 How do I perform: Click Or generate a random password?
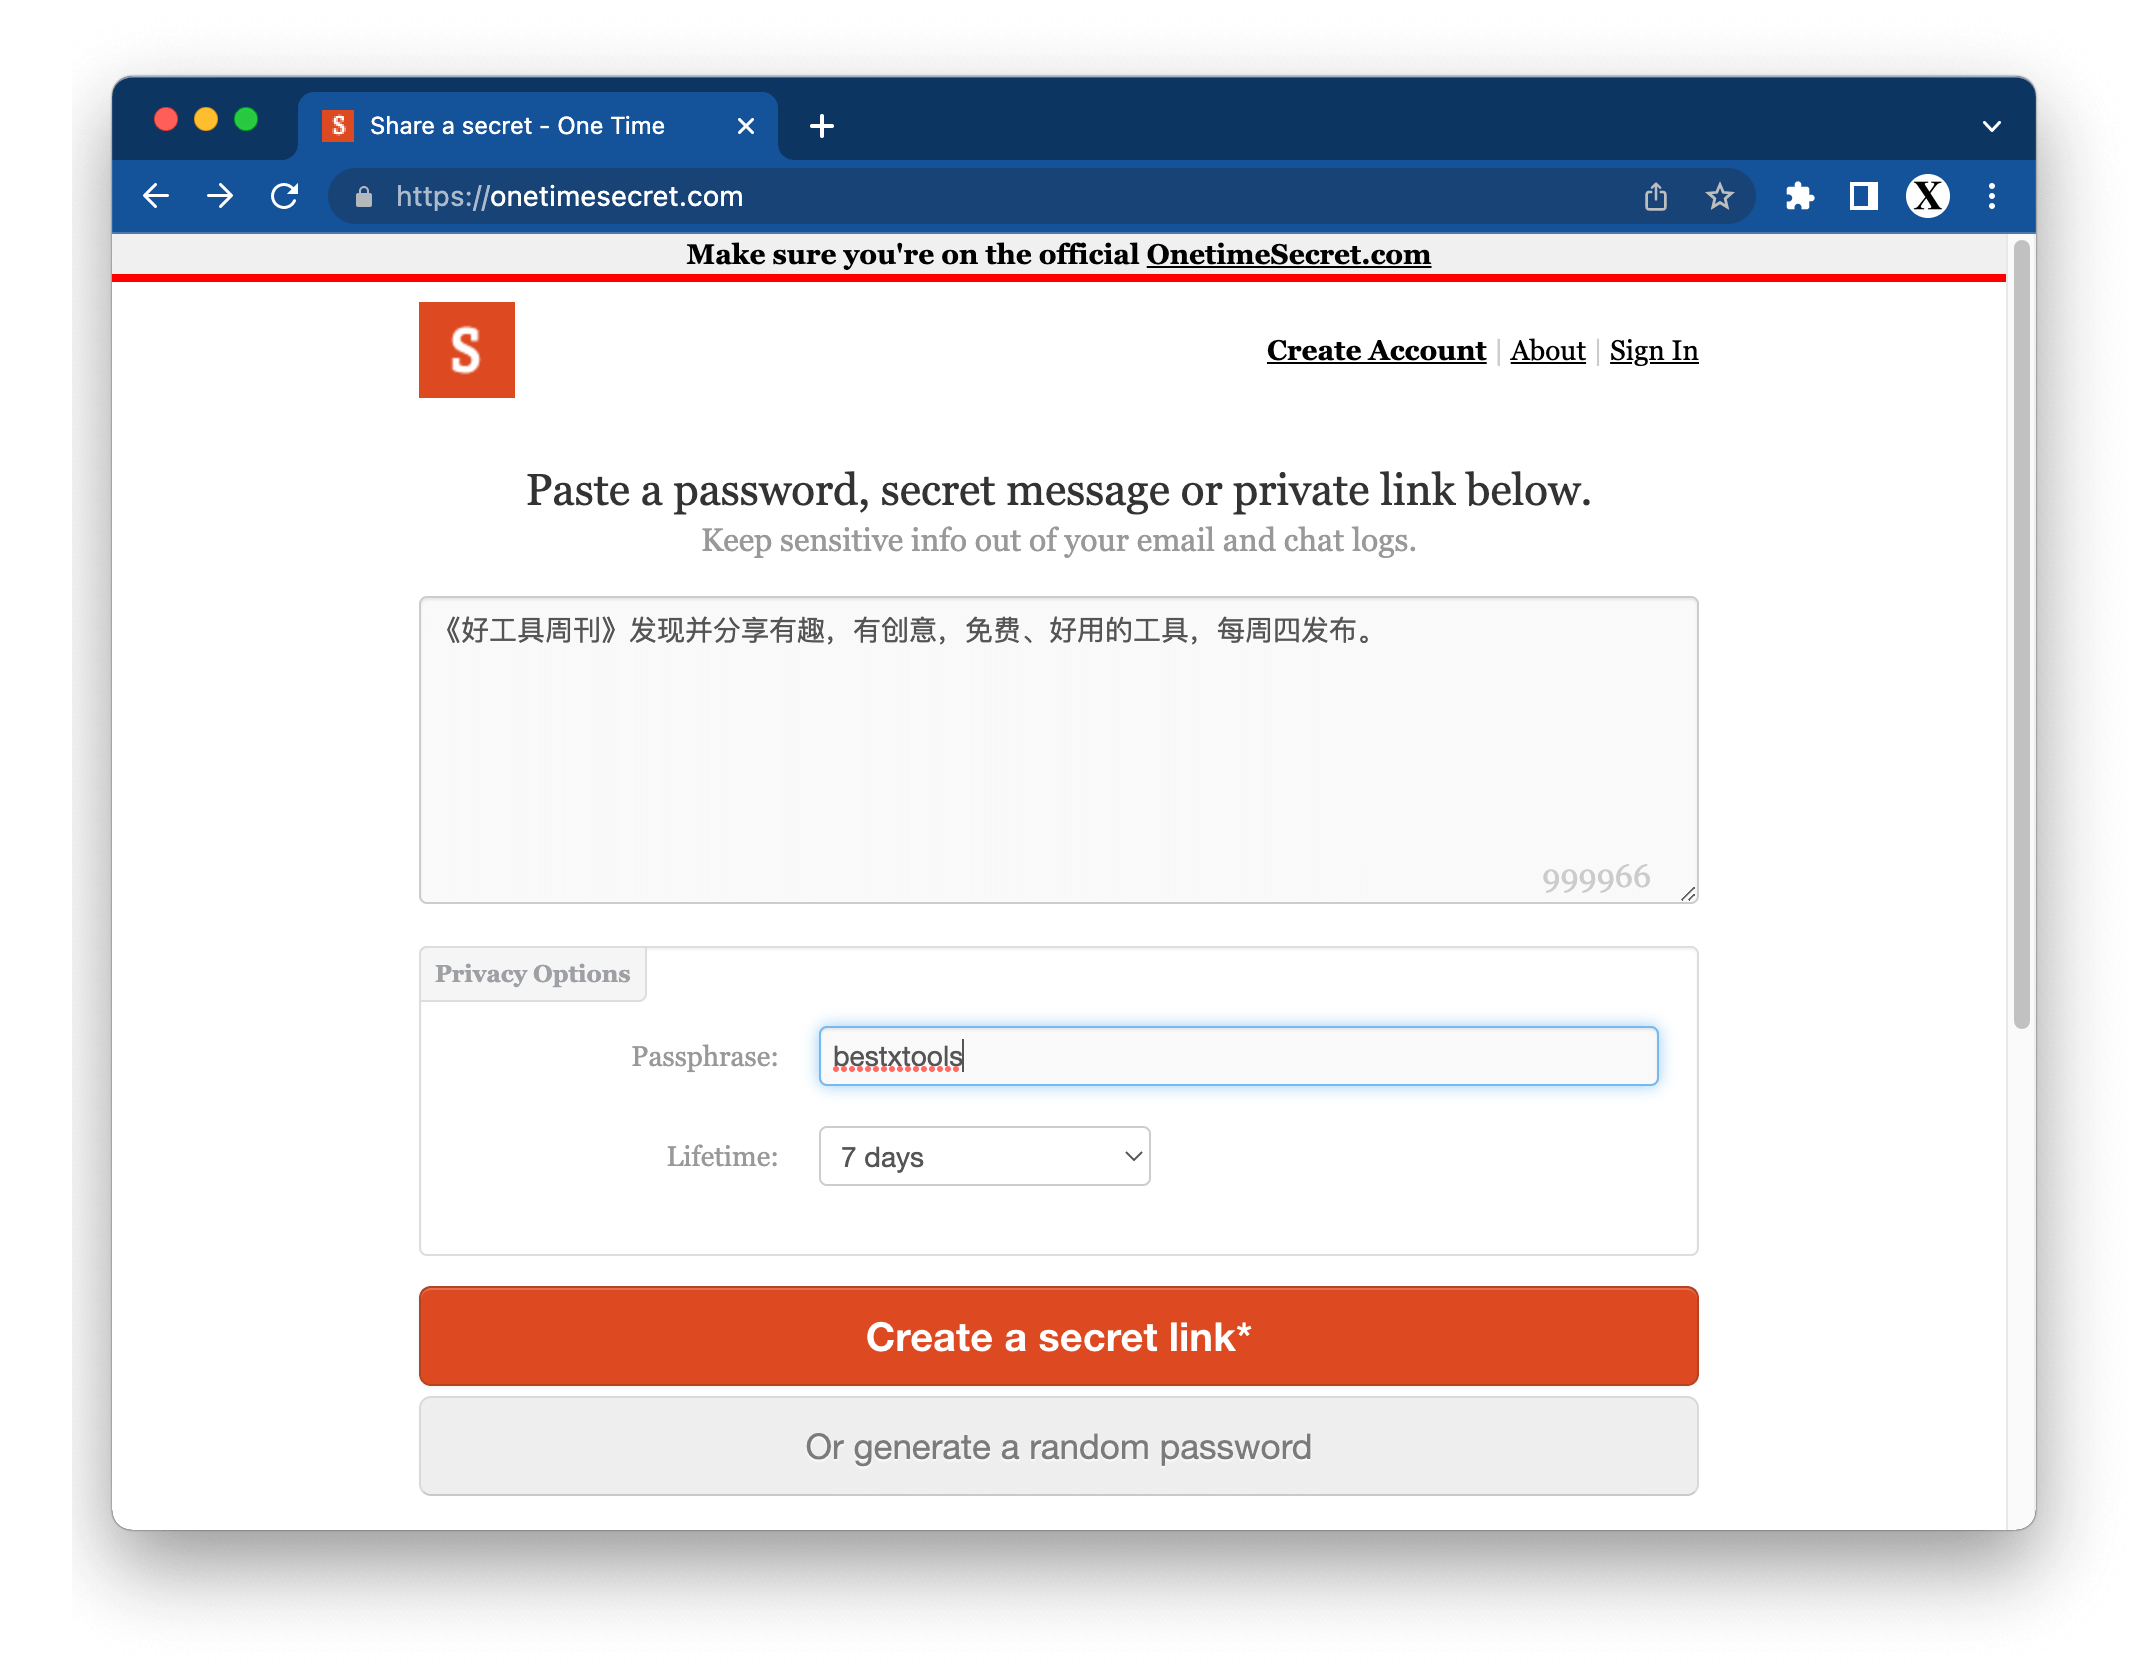point(1058,1446)
